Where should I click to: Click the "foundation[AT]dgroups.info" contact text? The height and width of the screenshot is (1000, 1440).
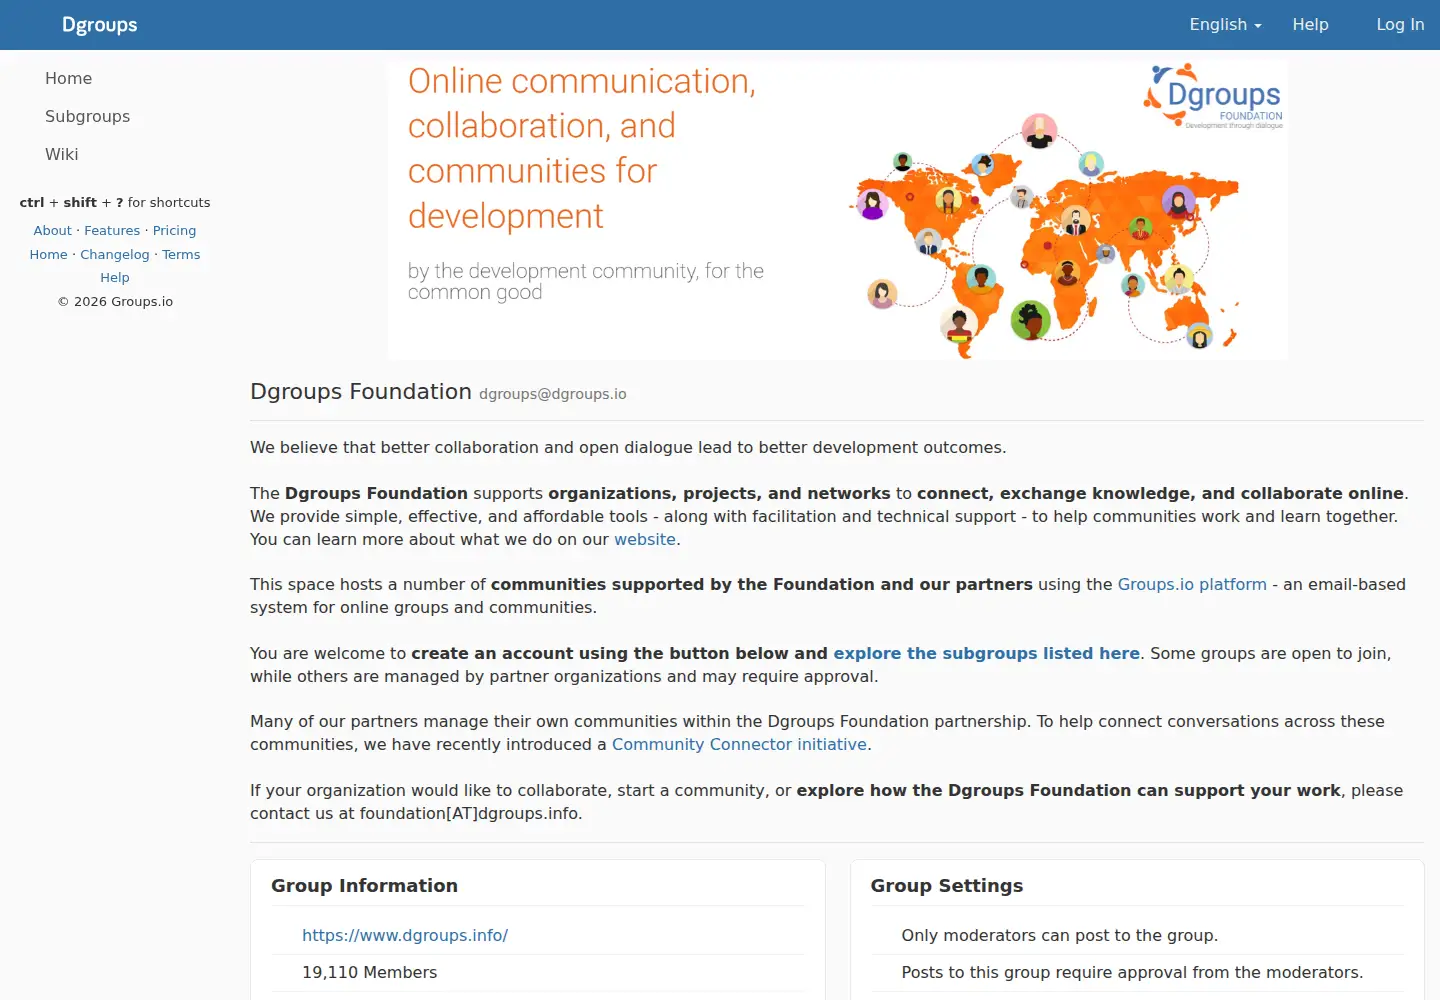pos(469,813)
